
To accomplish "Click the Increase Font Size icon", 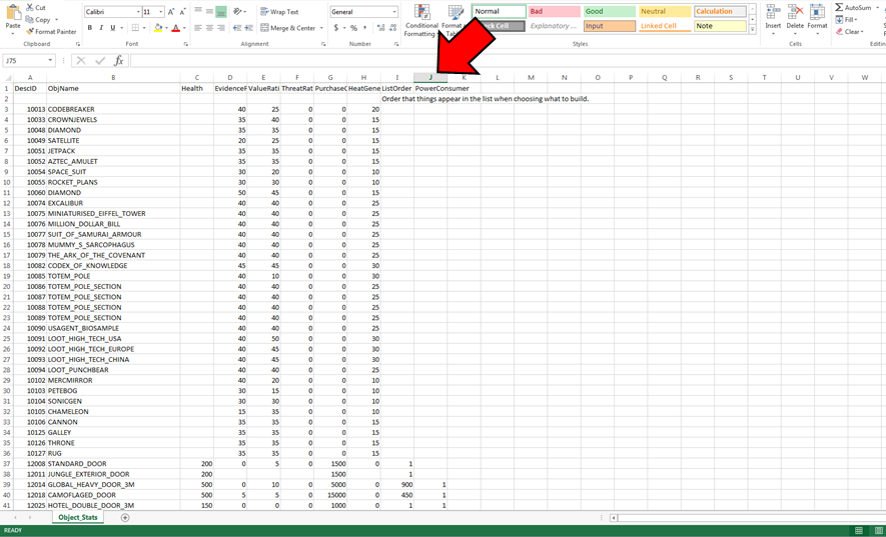I will click(171, 12).
